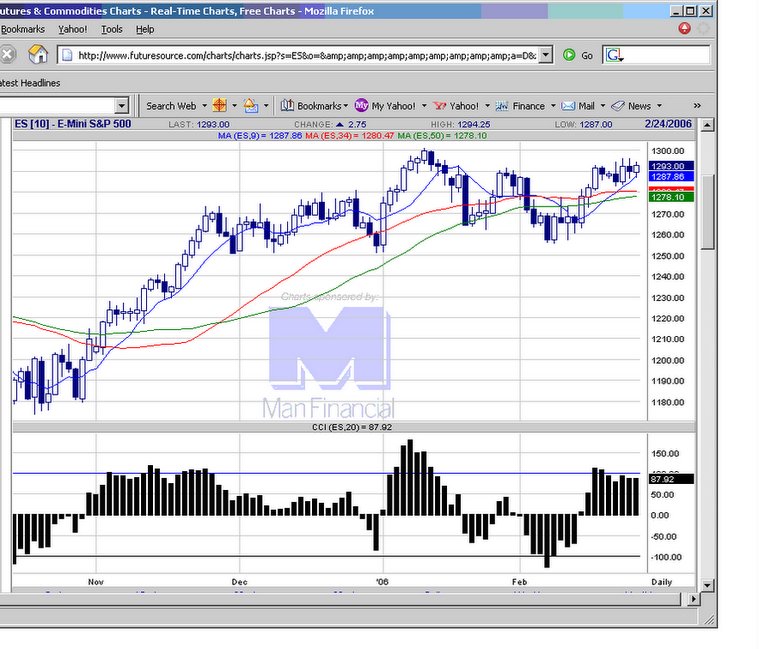
Task: Click the red arrow icon near throbber
Action: tap(684, 29)
